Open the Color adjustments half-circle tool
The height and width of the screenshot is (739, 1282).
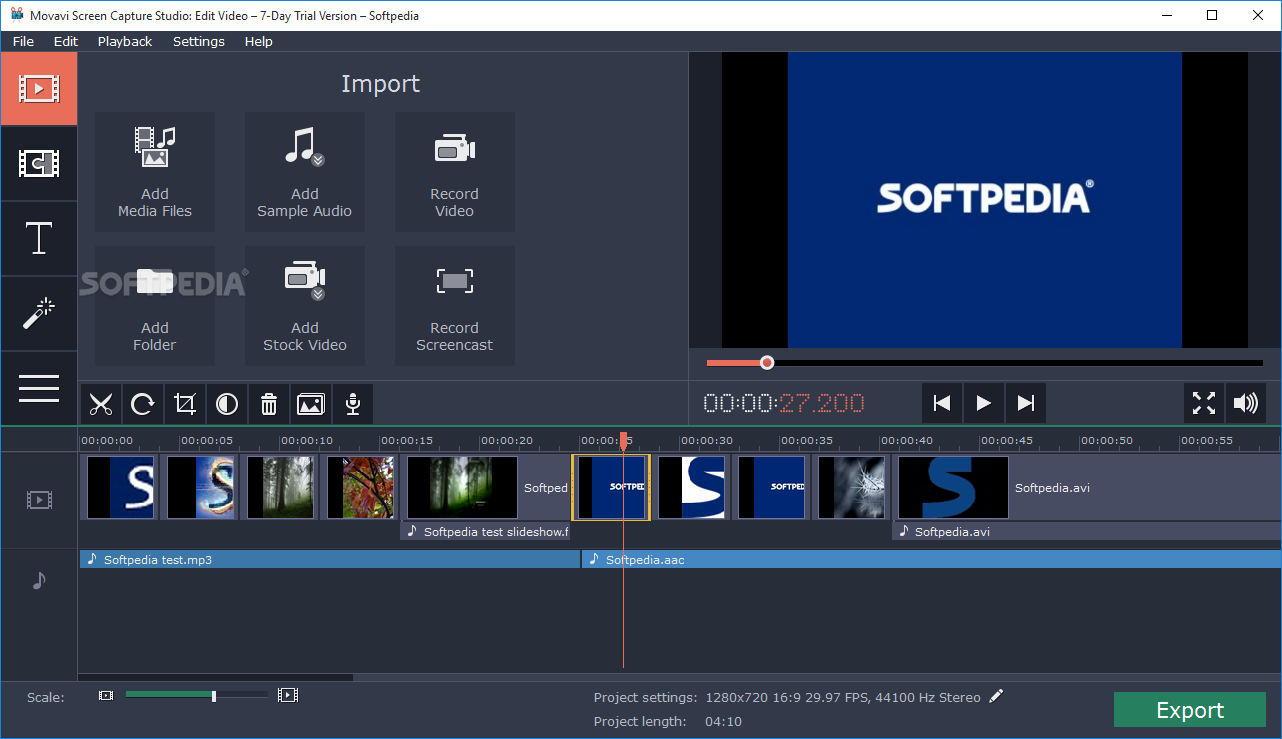tap(227, 404)
